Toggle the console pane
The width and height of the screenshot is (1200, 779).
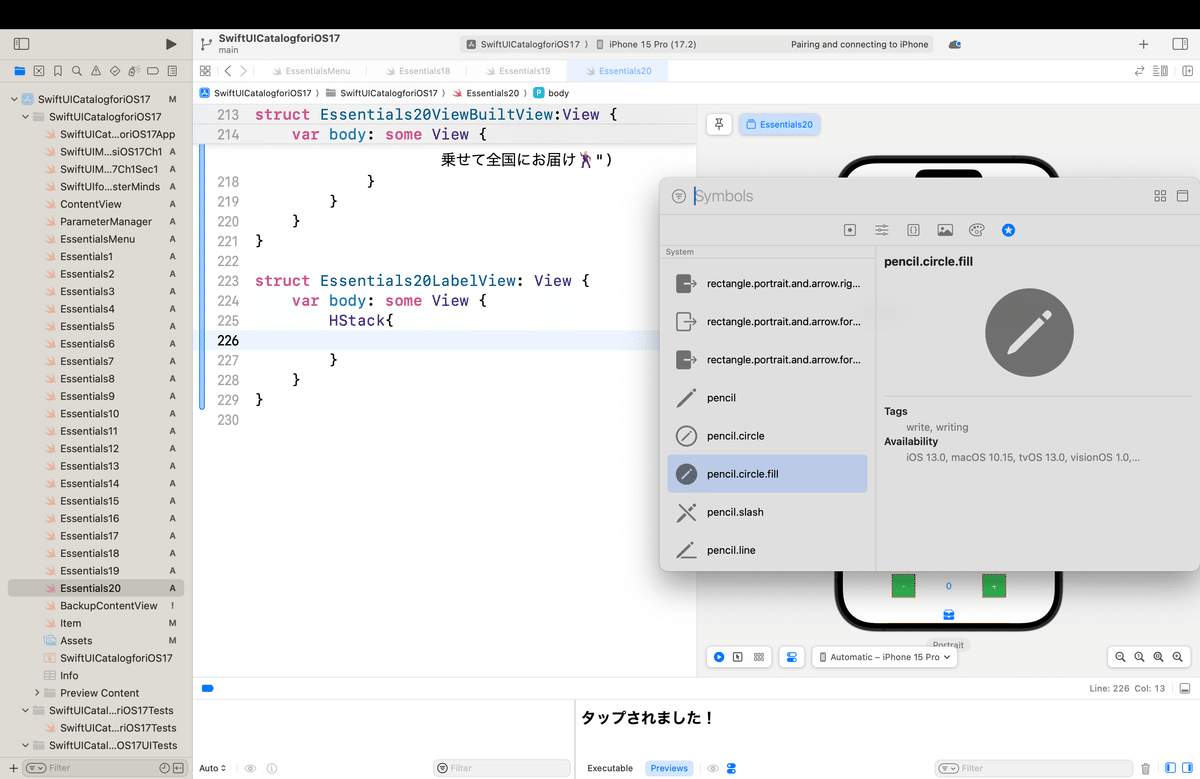tap(1186, 768)
